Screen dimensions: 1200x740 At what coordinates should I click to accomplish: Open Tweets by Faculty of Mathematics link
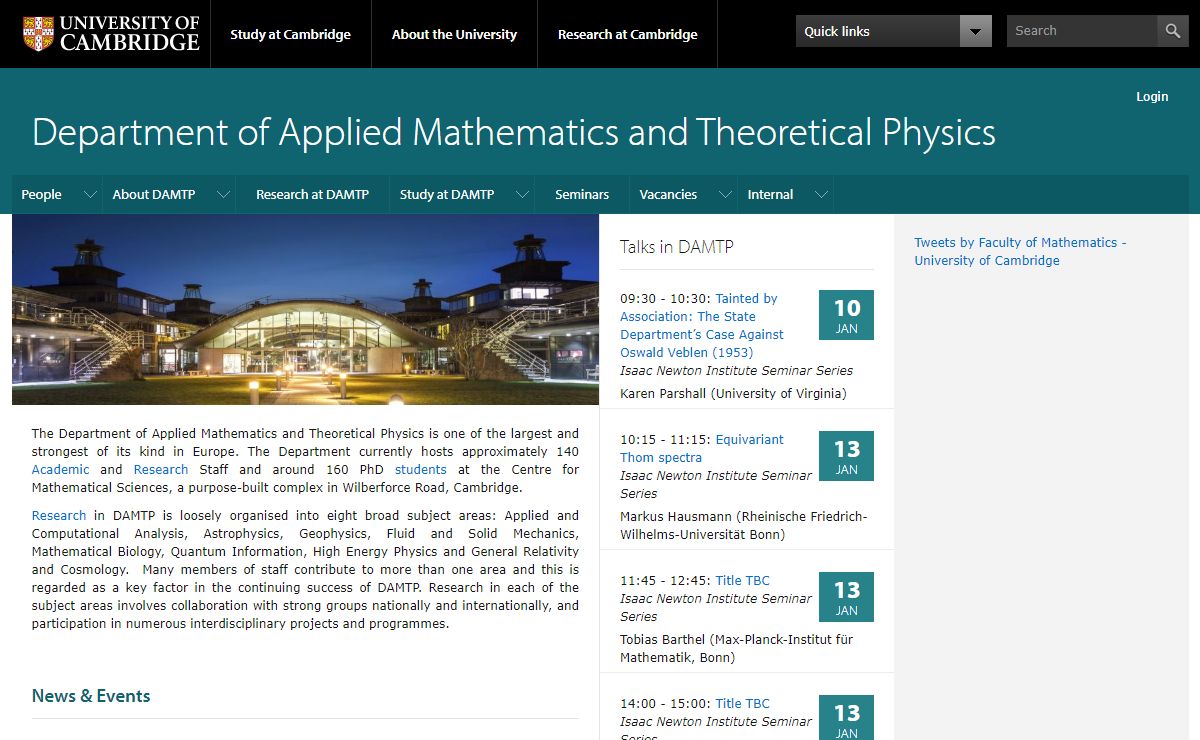coord(1020,251)
